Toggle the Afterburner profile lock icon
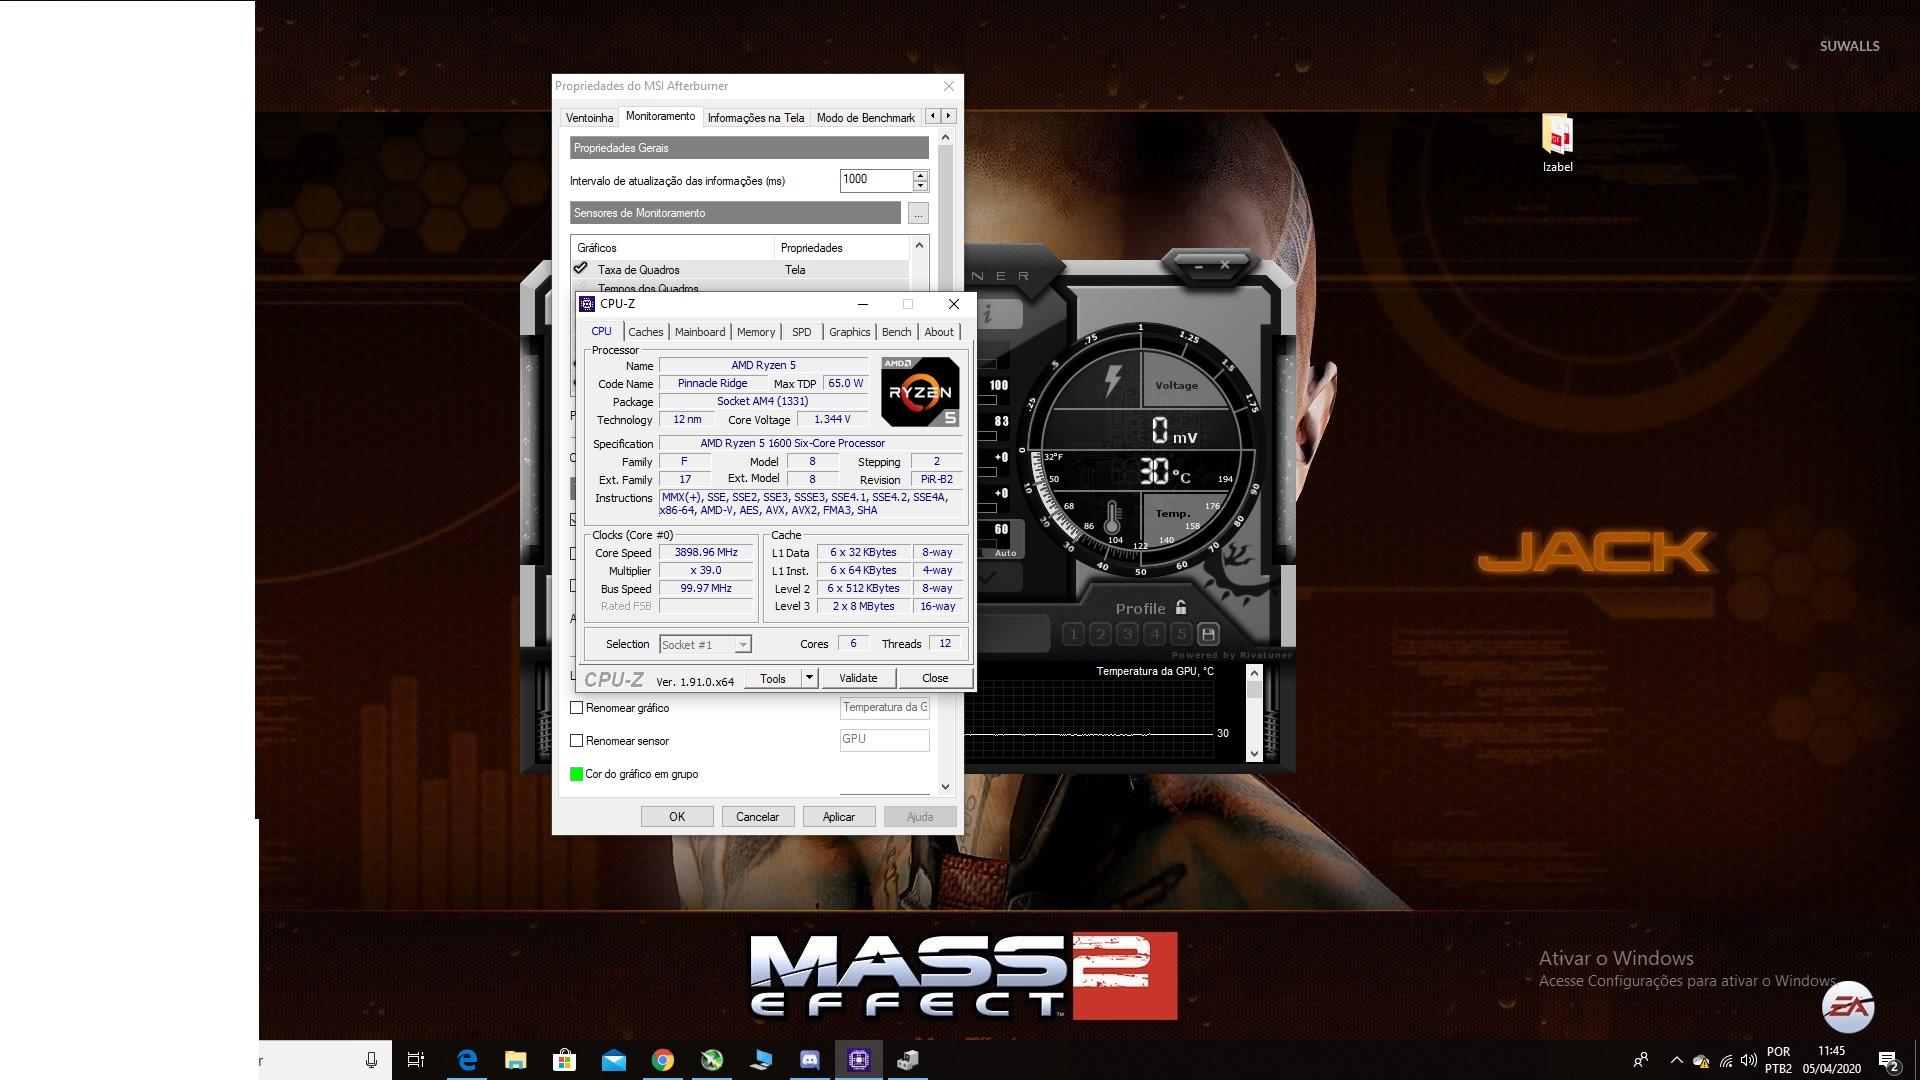Screen dimensions: 1920x1080 coord(1181,607)
